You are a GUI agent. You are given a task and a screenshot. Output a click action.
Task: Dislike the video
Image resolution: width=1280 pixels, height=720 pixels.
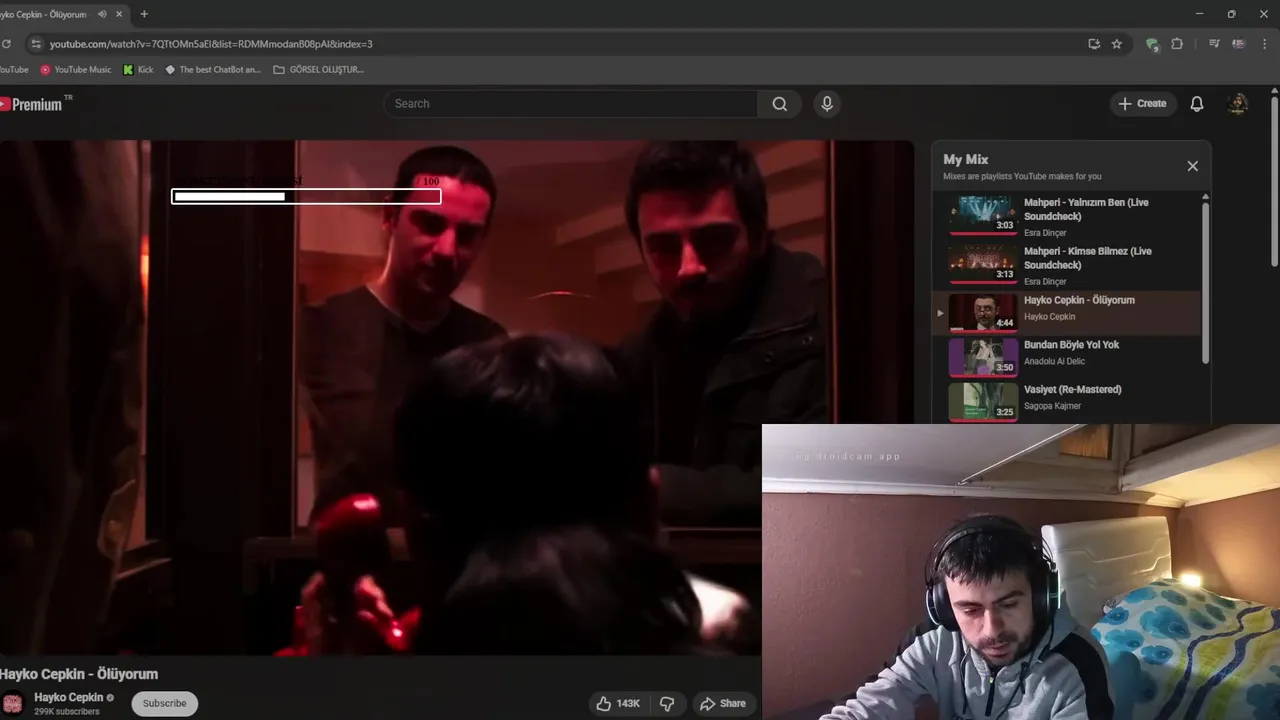(x=667, y=704)
